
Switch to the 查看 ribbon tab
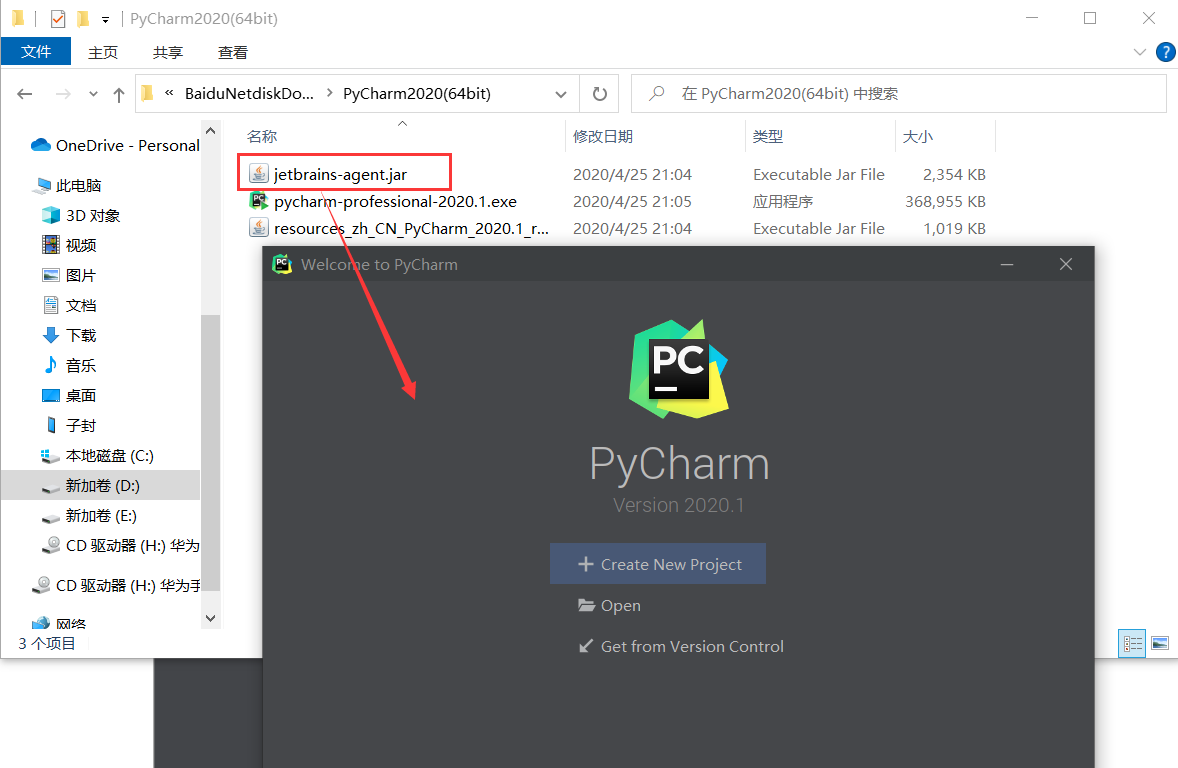coord(232,53)
